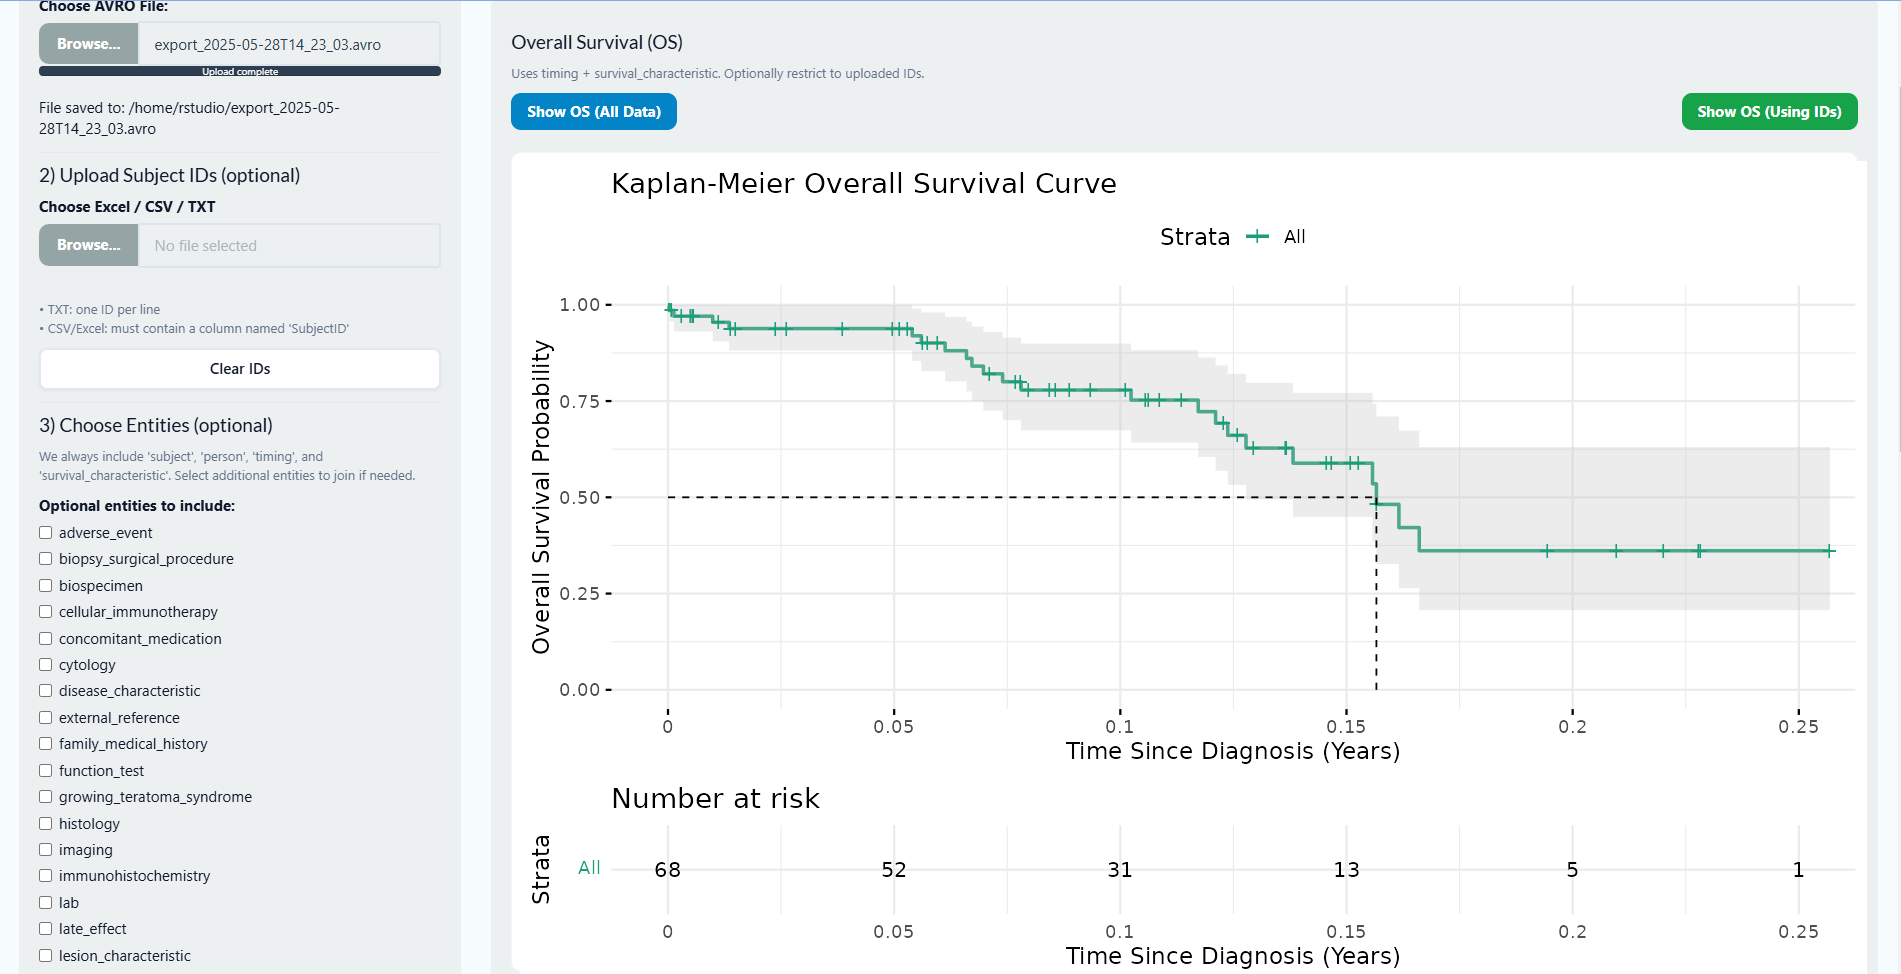Enable the cytology checkbox
Image resolution: width=1901 pixels, height=974 pixels.
point(46,665)
